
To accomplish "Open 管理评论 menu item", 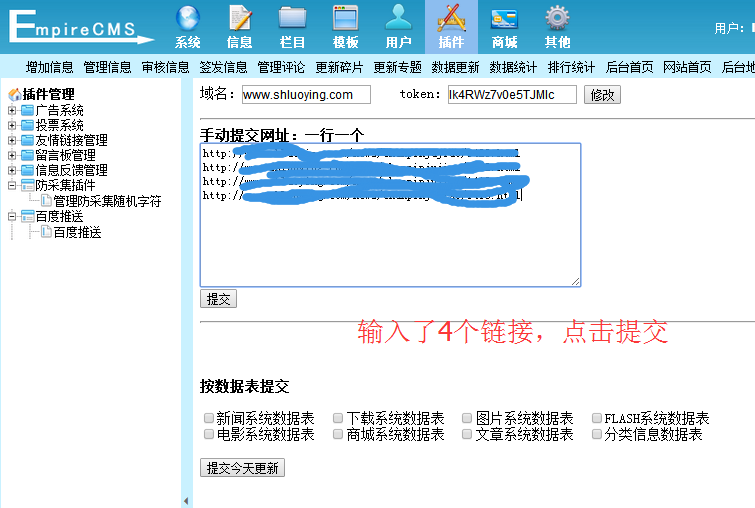I will pos(281,67).
